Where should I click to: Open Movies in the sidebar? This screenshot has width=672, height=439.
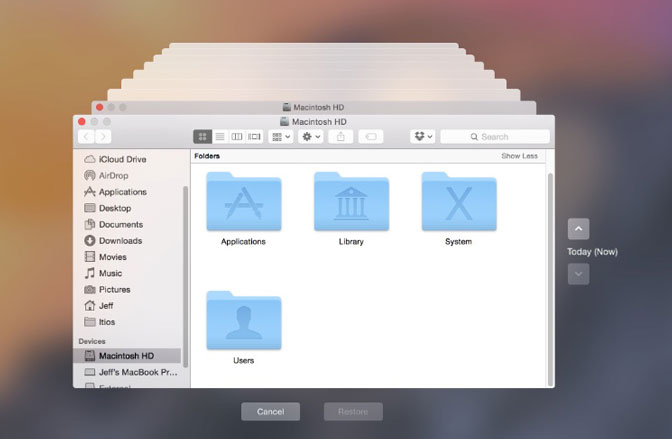(x=127, y=257)
